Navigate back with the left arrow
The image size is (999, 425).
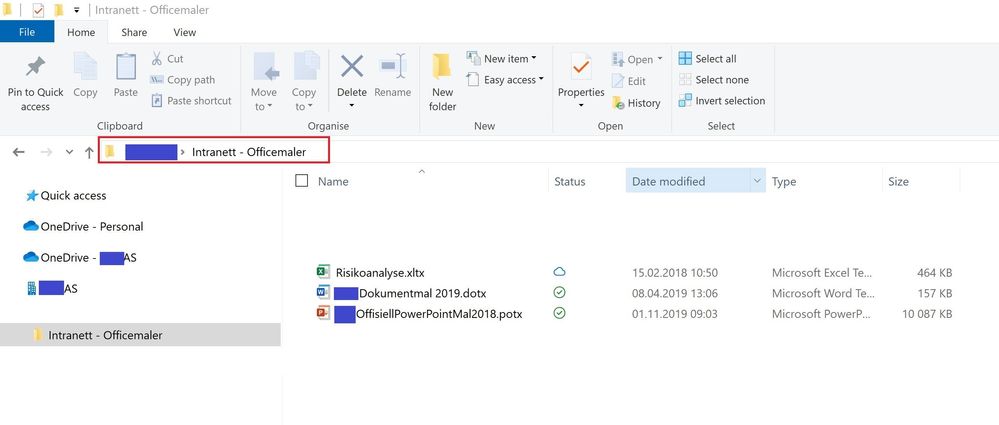click(x=18, y=152)
